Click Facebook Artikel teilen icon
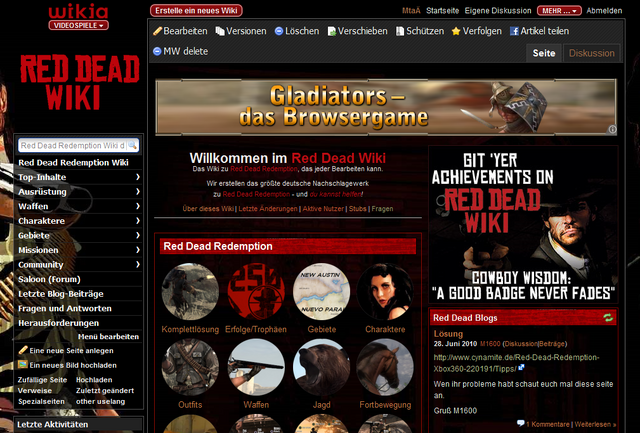Image resolution: width=640 pixels, height=433 pixels. (514, 31)
